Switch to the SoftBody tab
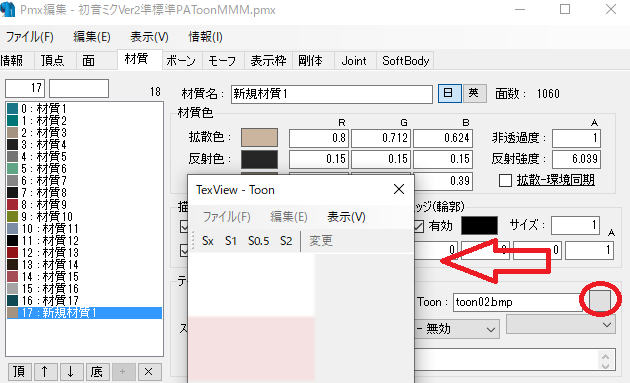630x383 pixels. [406, 61]
